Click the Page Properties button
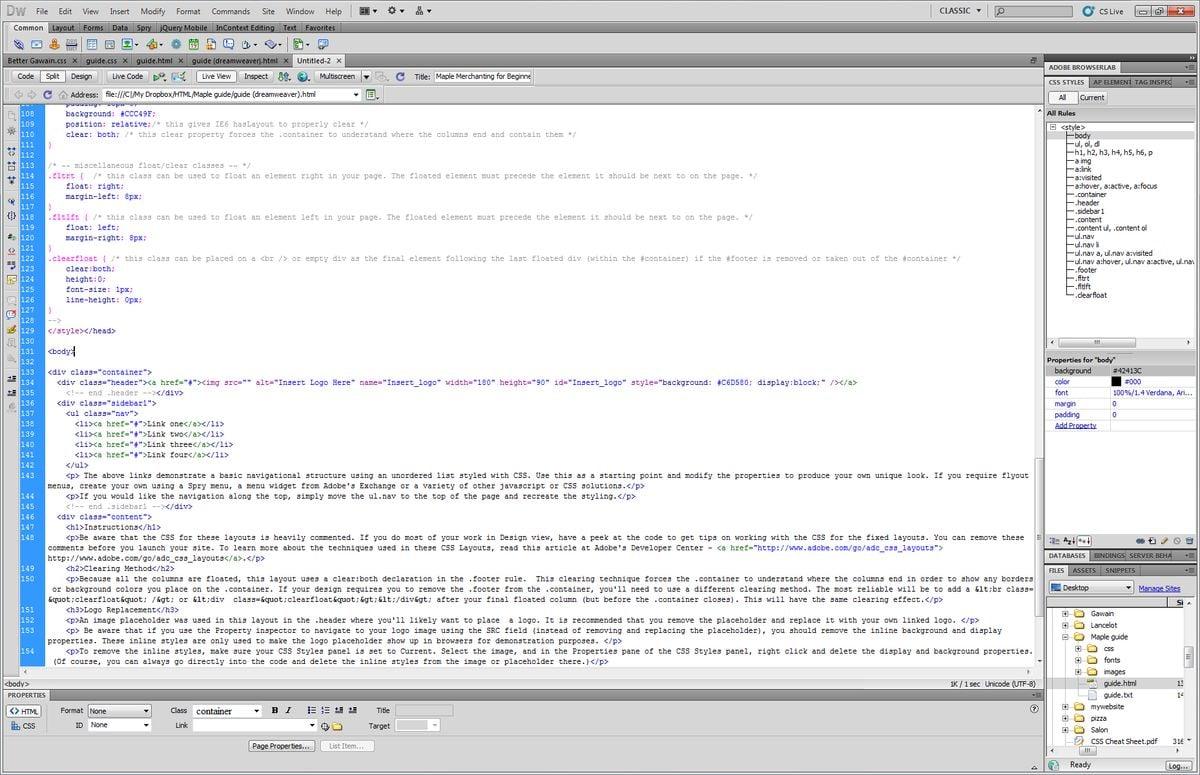 (x=282, y=746)
